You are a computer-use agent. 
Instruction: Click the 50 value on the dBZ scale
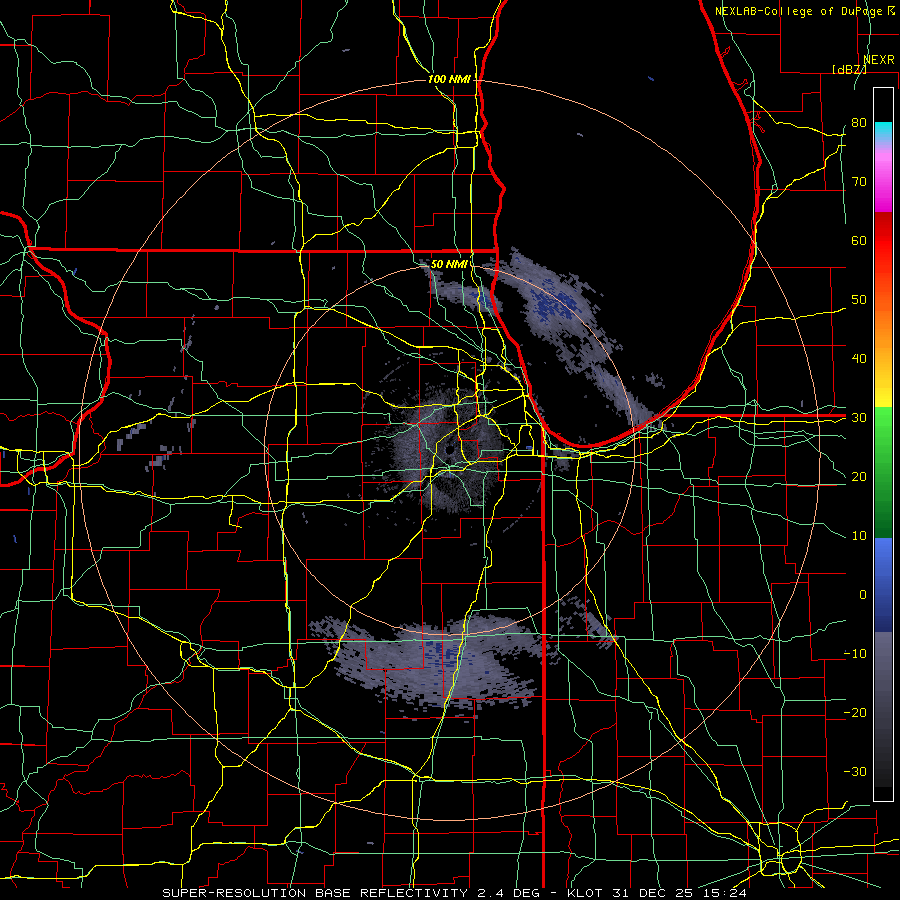[x=859, y=300]
